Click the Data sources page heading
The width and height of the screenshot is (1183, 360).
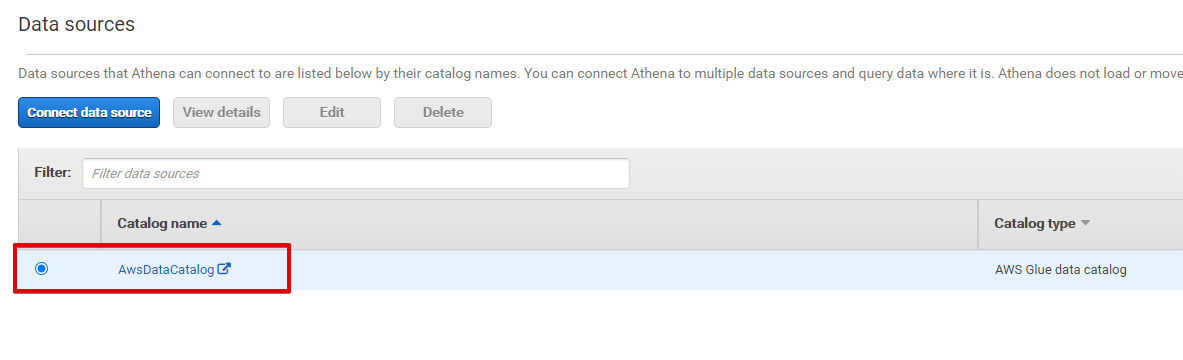point(76,24)
